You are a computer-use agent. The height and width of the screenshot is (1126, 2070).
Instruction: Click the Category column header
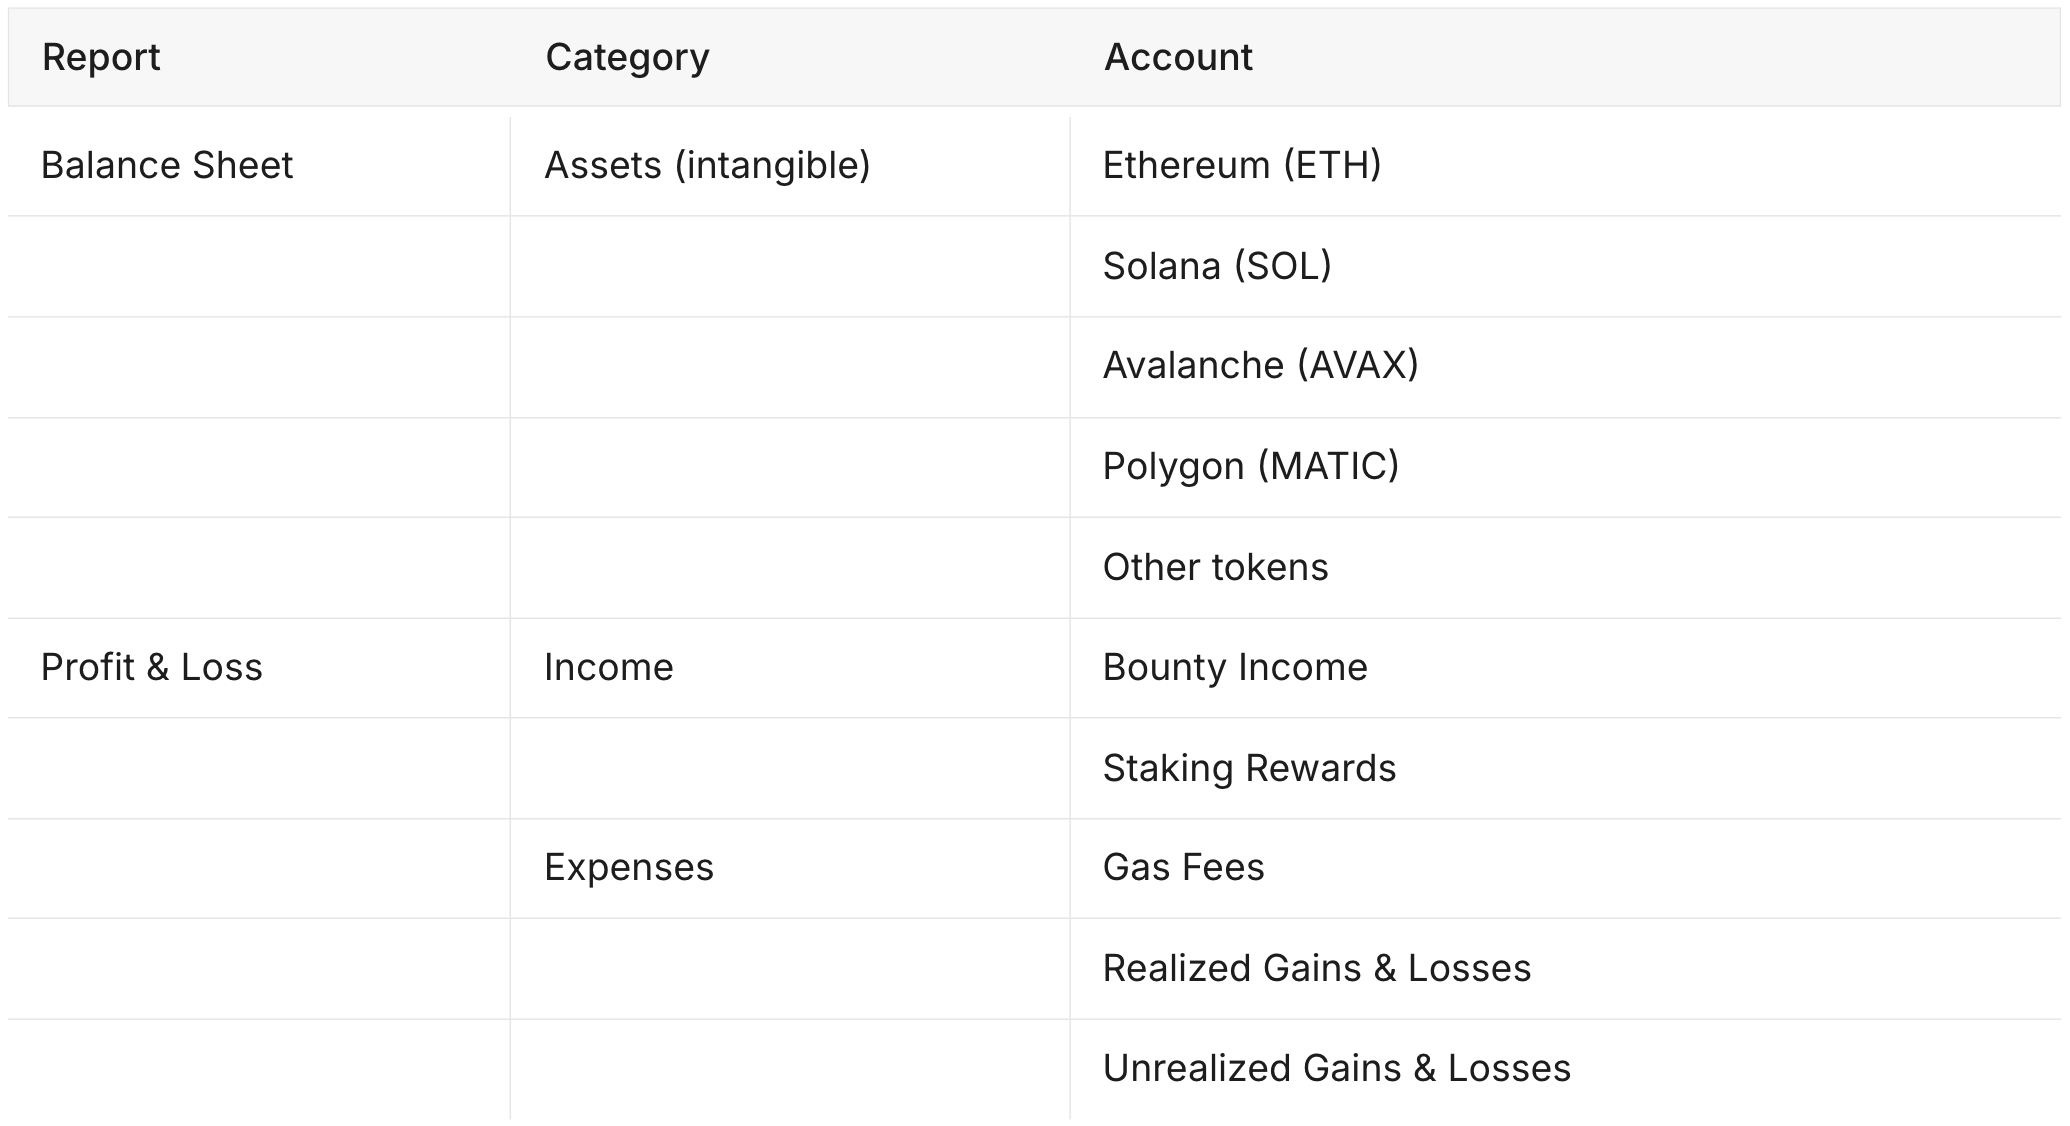[627, 58]
